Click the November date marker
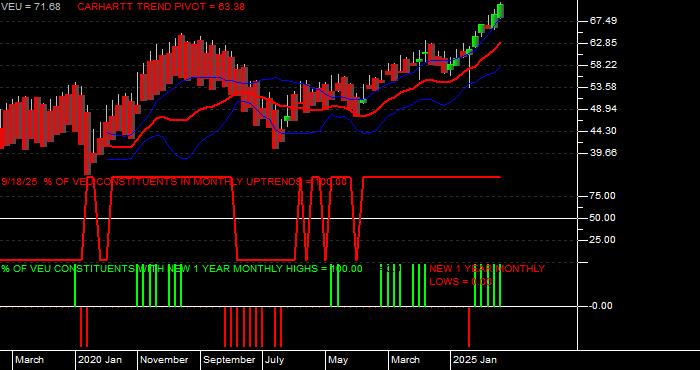The image size is (700, 370). [x=165, y=360]
